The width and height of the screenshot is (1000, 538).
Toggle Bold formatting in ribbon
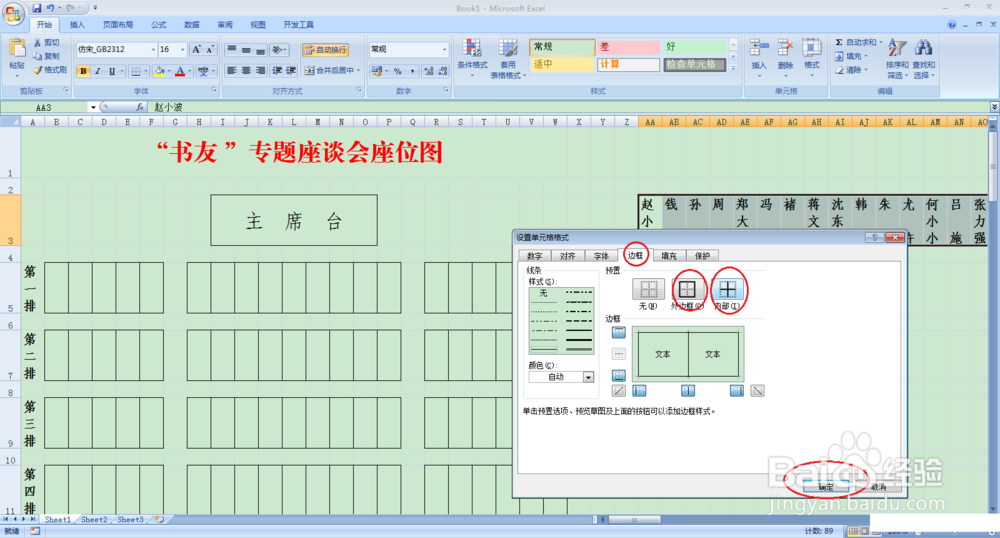[84, 71]
